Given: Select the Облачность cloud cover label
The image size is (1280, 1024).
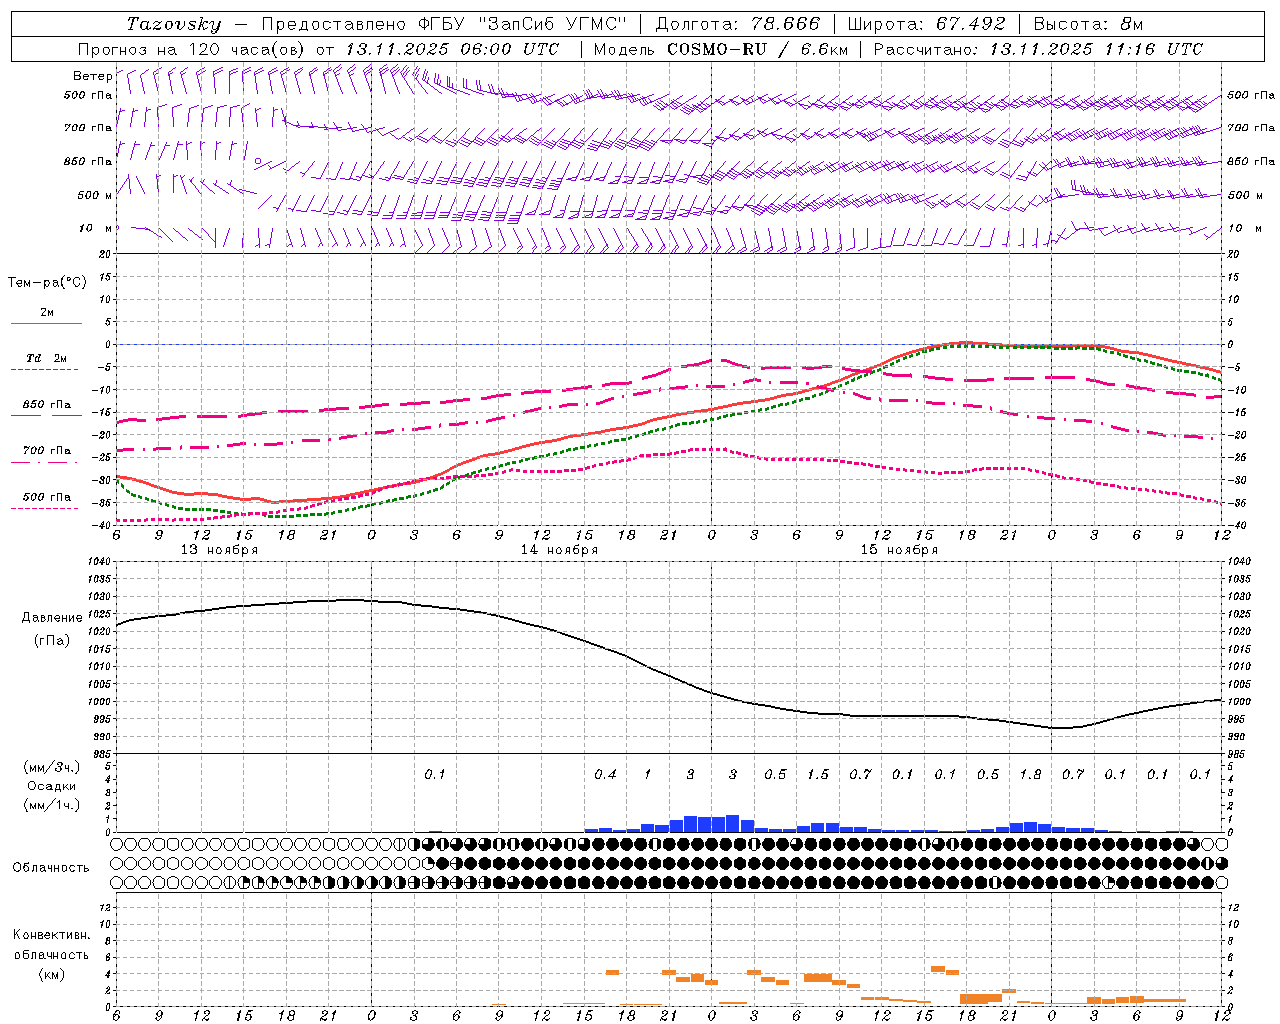Looking at the screenshot, I should click(x=51, y=868).
